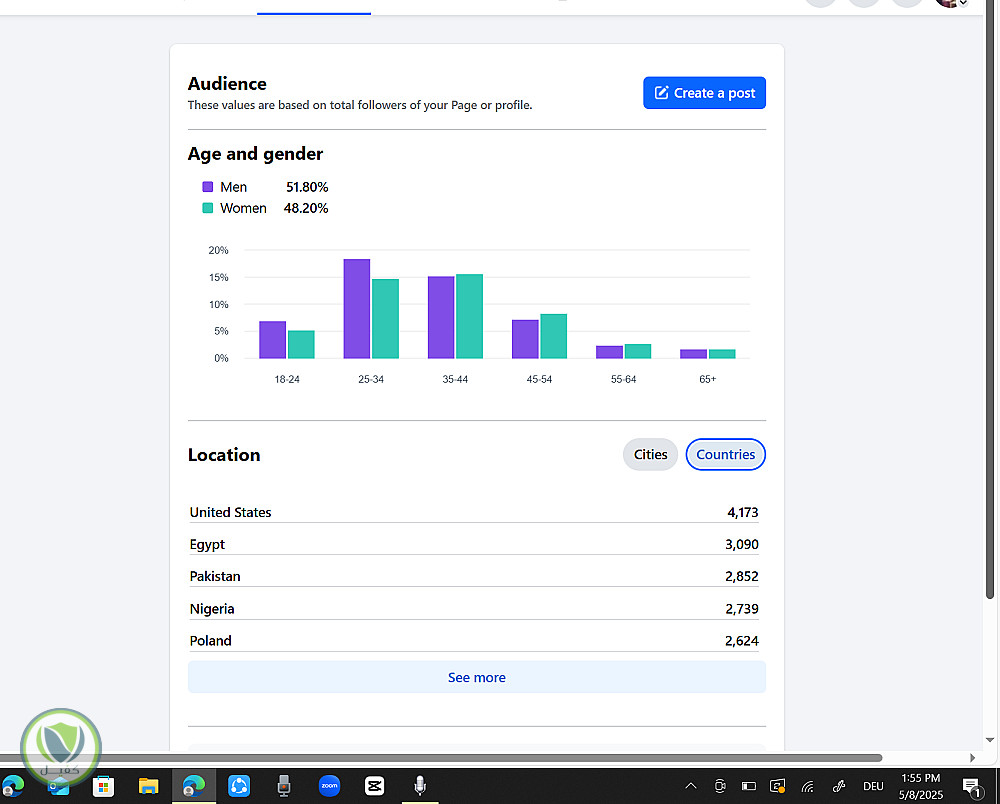The image size is (1000, 804).
Task: Click the Men bar for 25-34
Action: coord(357,309)
